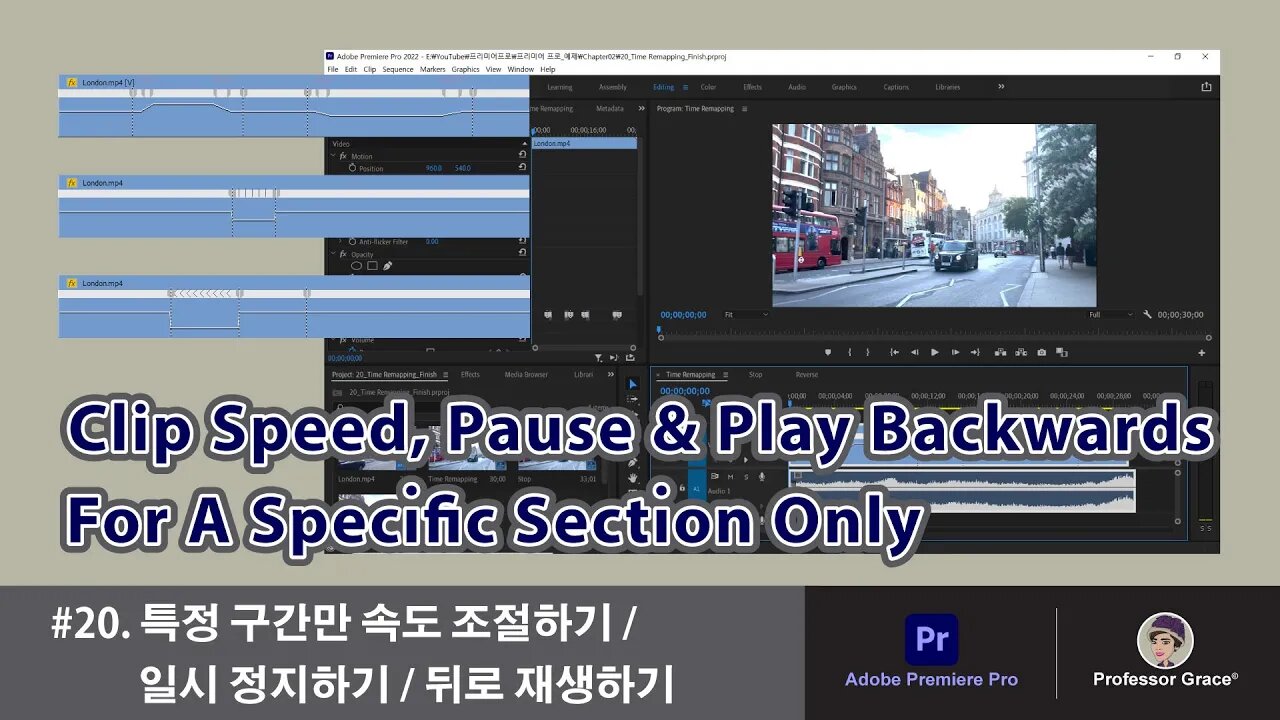1280x720 pixels.
Task: Export frame with camera icon
Action: pyautogui.click(x=1042, y=352)
